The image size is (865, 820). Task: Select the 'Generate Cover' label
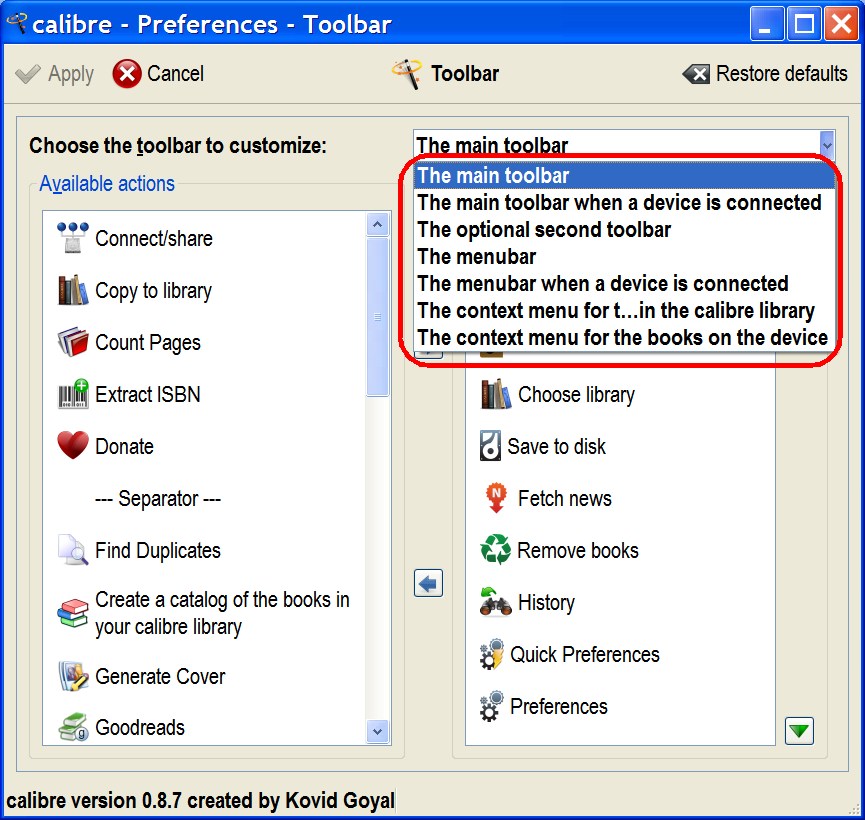(x=161, y=677)
